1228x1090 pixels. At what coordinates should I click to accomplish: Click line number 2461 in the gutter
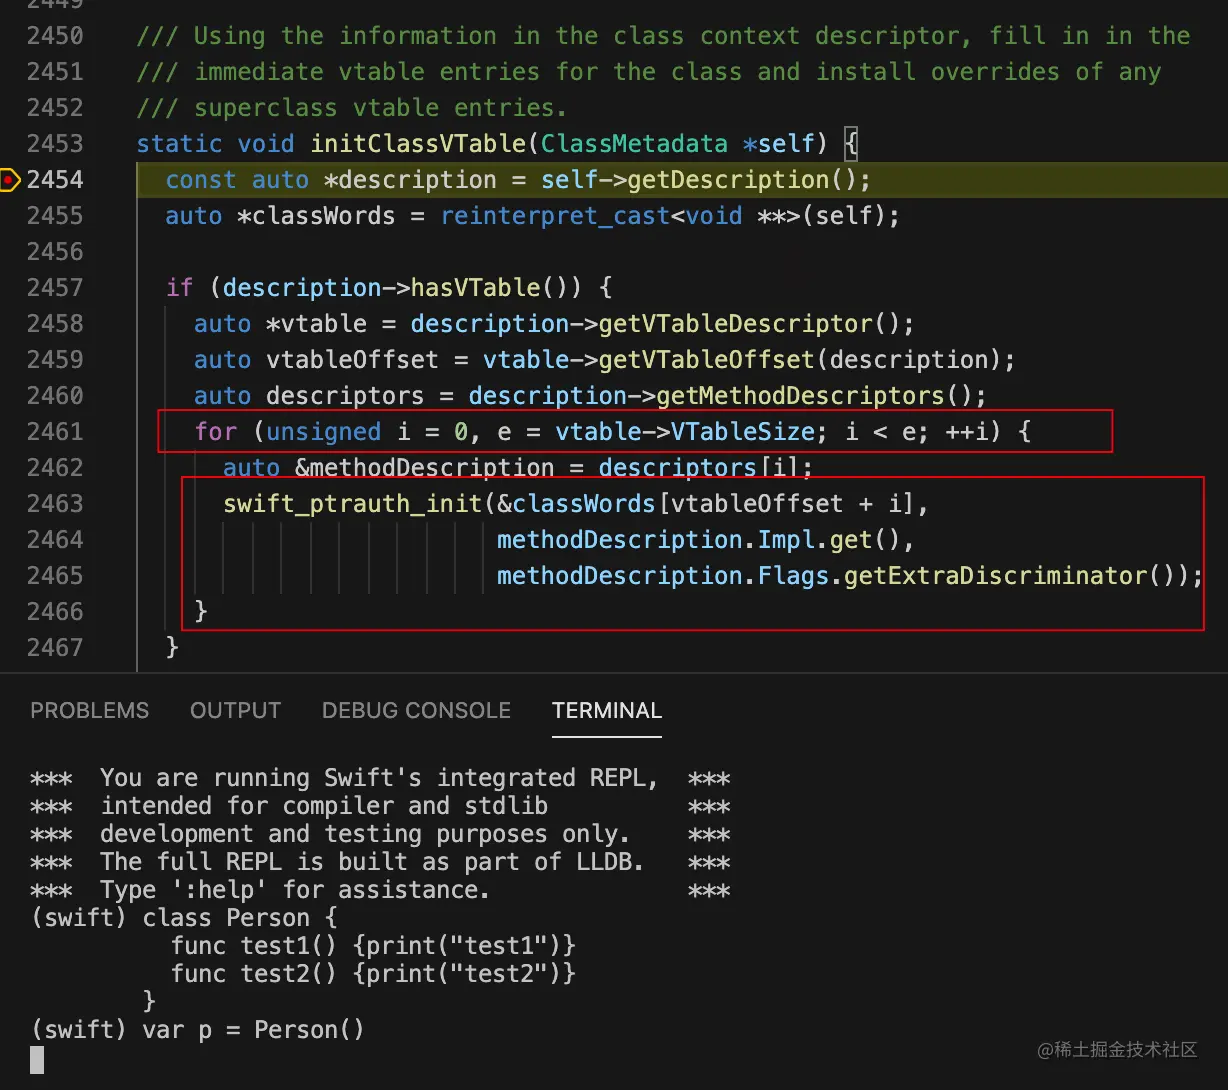tap(55, 432)
